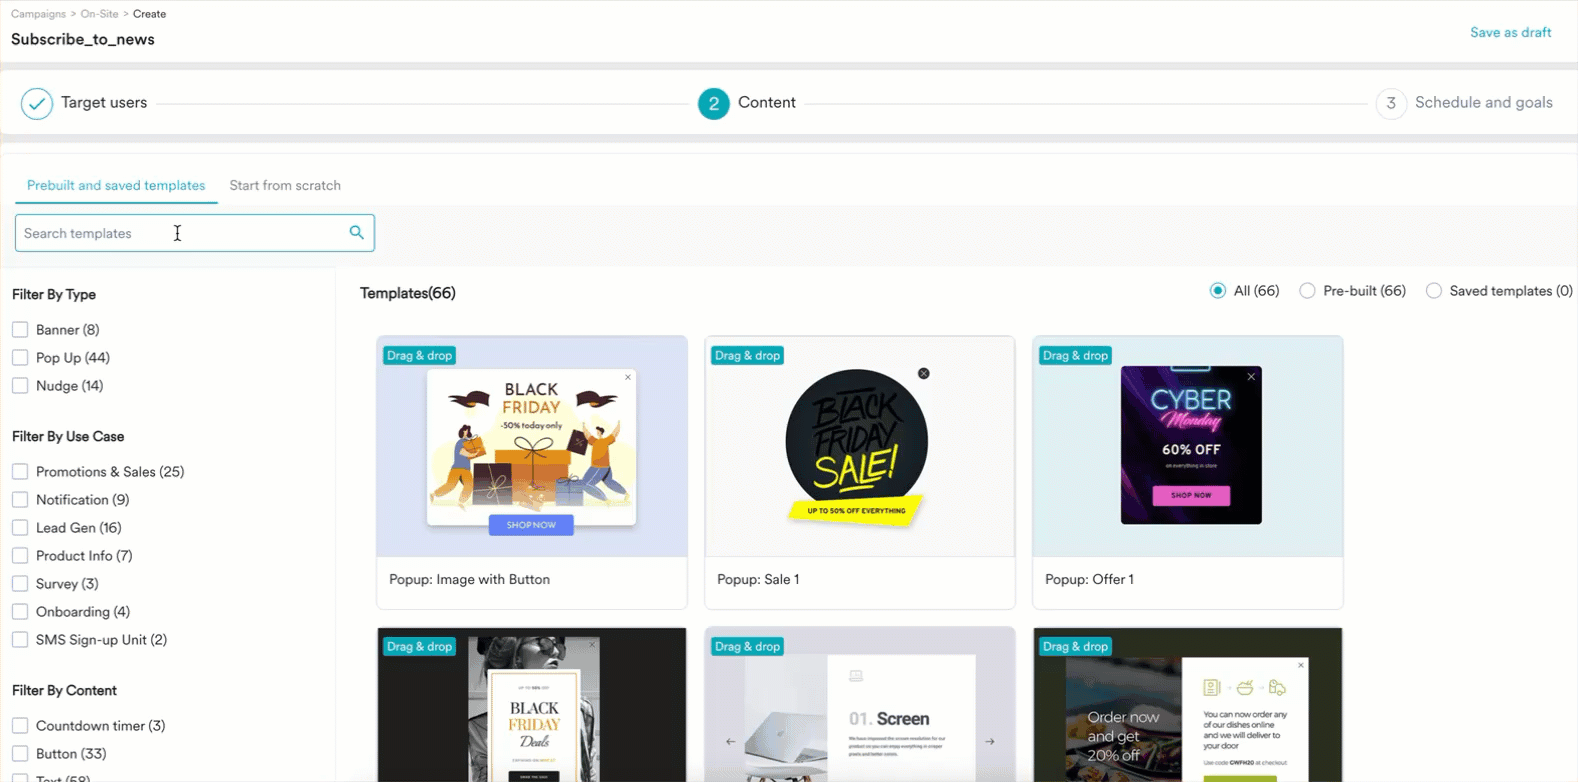
Task: Switch to Start from scratch tab
Action: coord(285,185)
